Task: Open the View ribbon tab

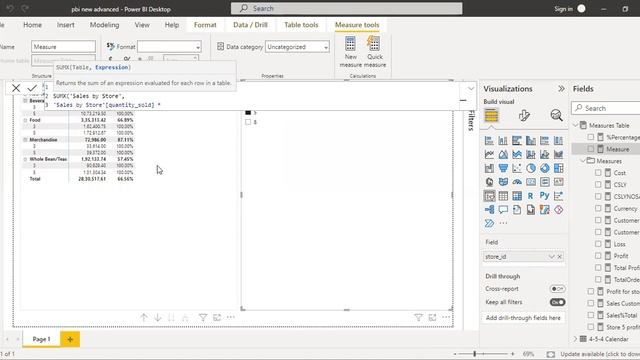Action: [x=142, y=25]
